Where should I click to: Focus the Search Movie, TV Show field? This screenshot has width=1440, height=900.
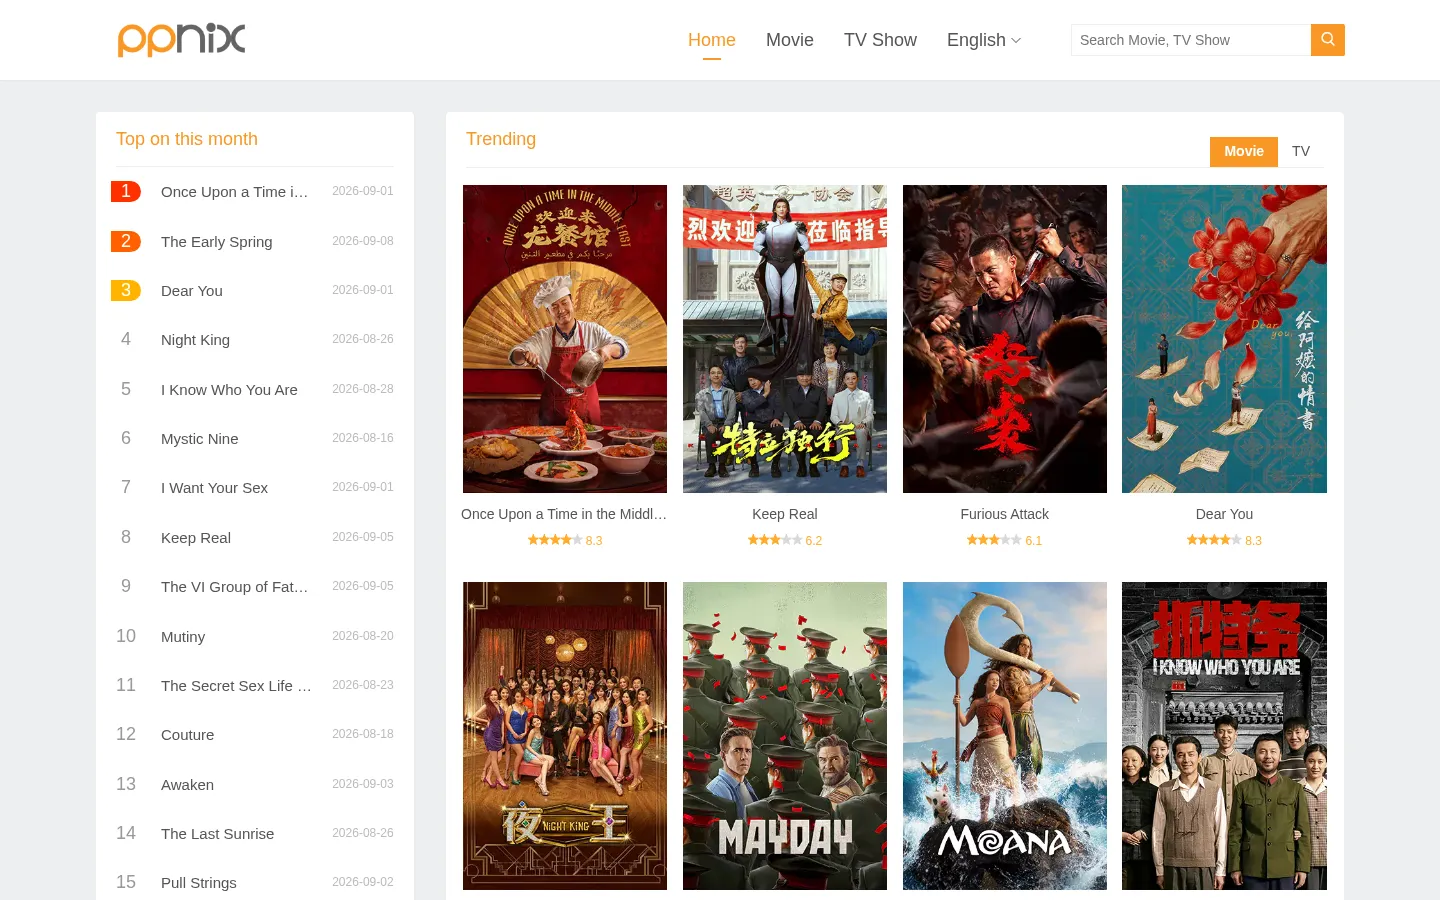tap(1191, 40)
